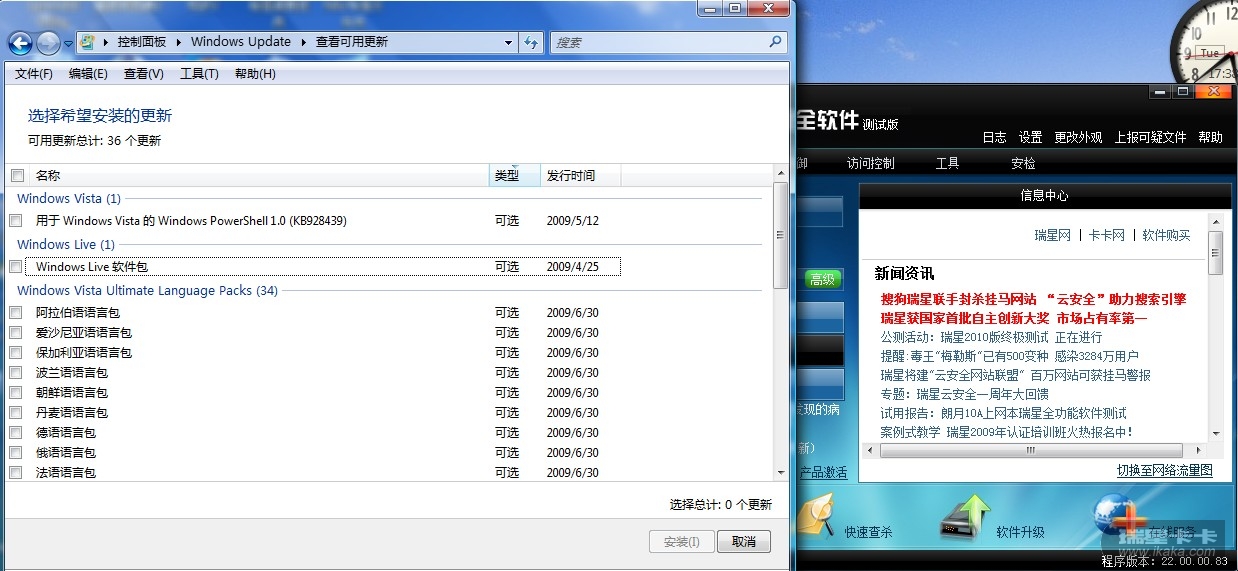Open the 公测活动 瑞星2010版 news item
The height and width of the screenshot is (571, 1238).
click(x=991, y=337)
